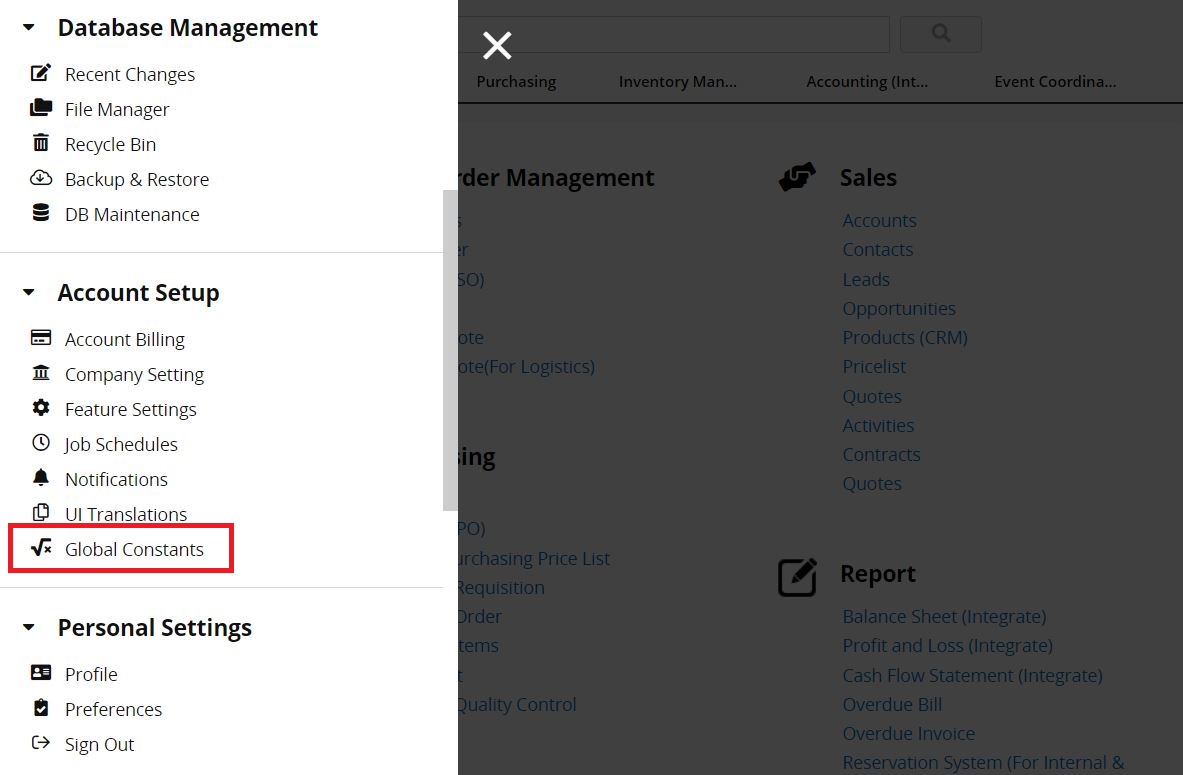Switch to the Purchasing tab
The image size is (1183, 775).
coord(516,82)
